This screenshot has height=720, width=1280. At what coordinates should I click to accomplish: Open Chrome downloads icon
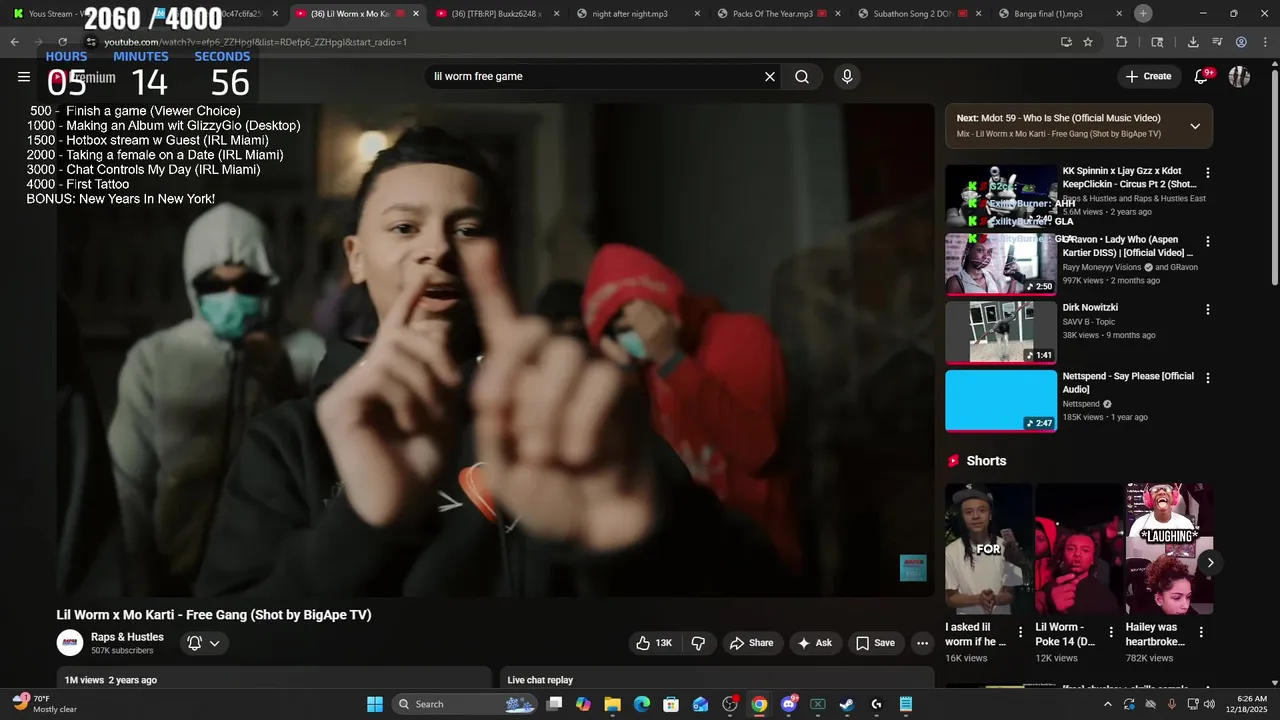[x=1193, y=42]
